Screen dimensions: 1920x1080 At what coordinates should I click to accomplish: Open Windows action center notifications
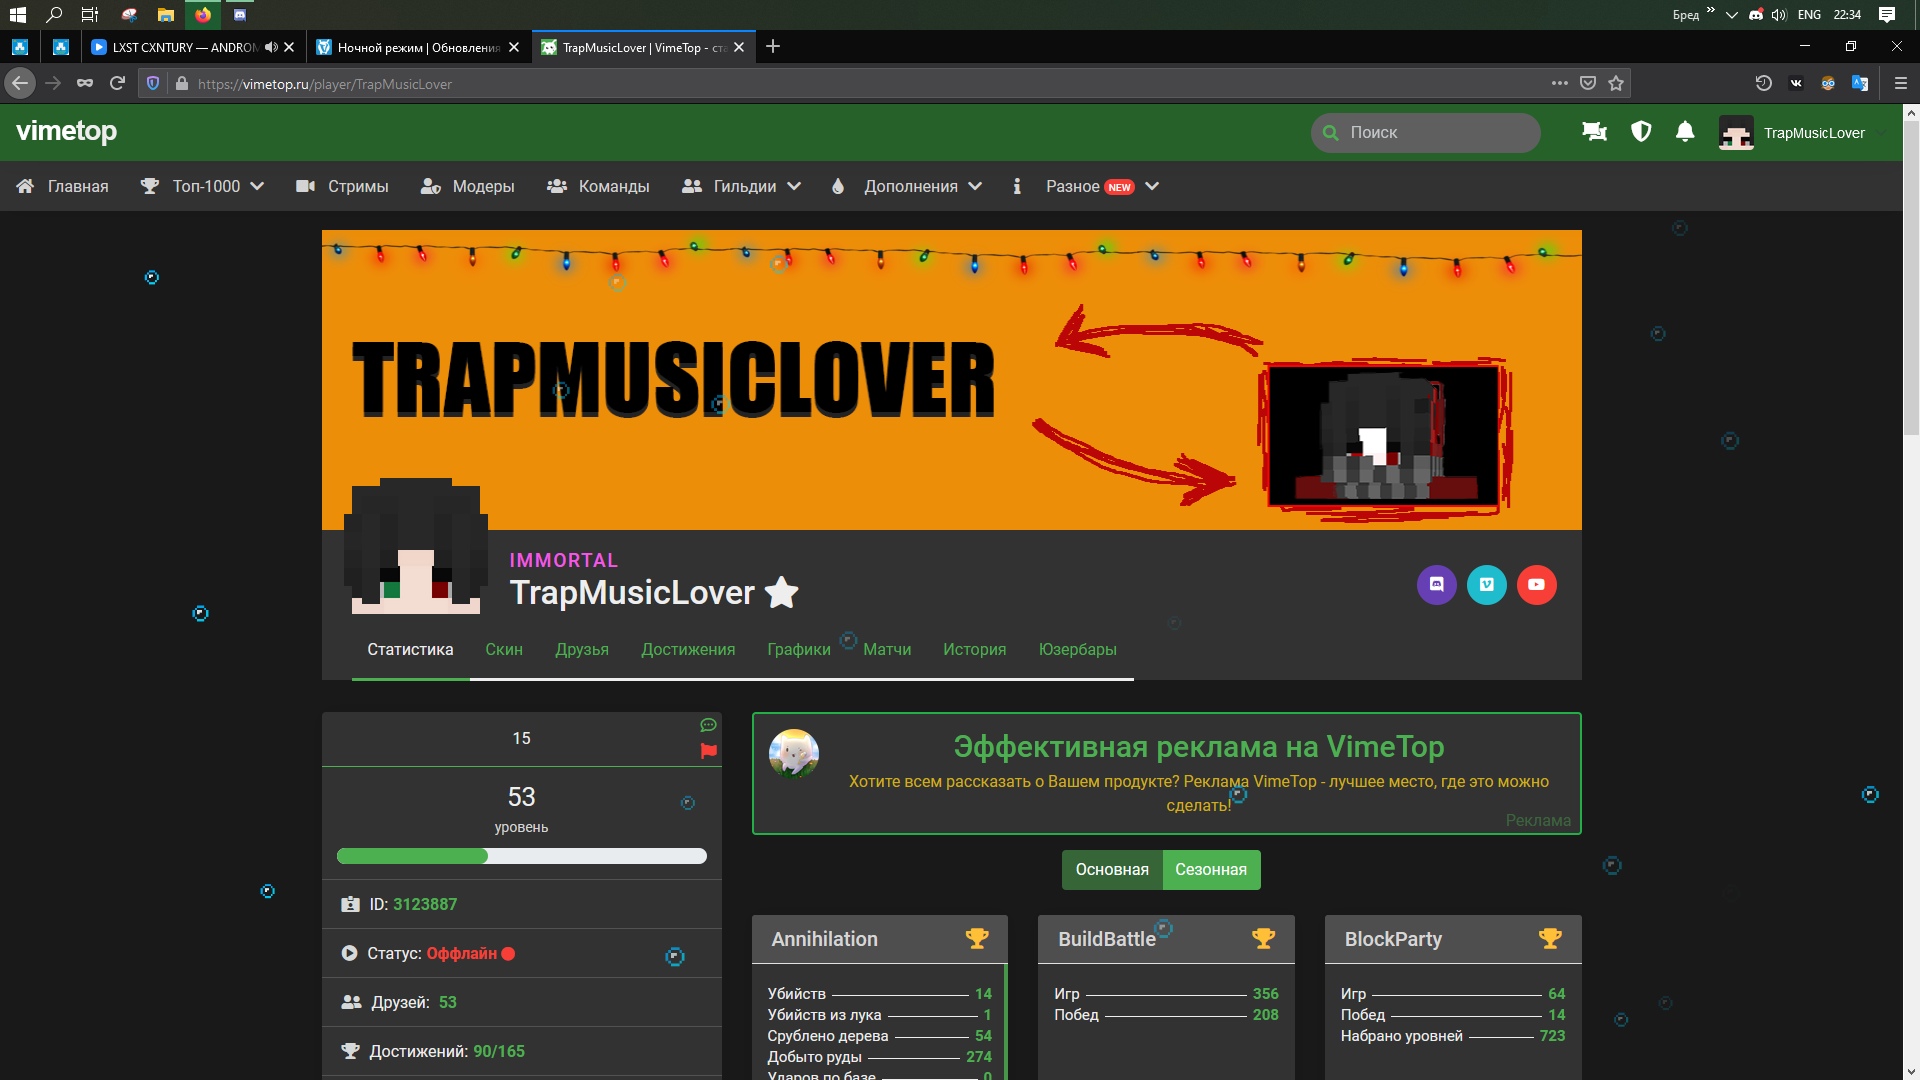point(1886,14)
